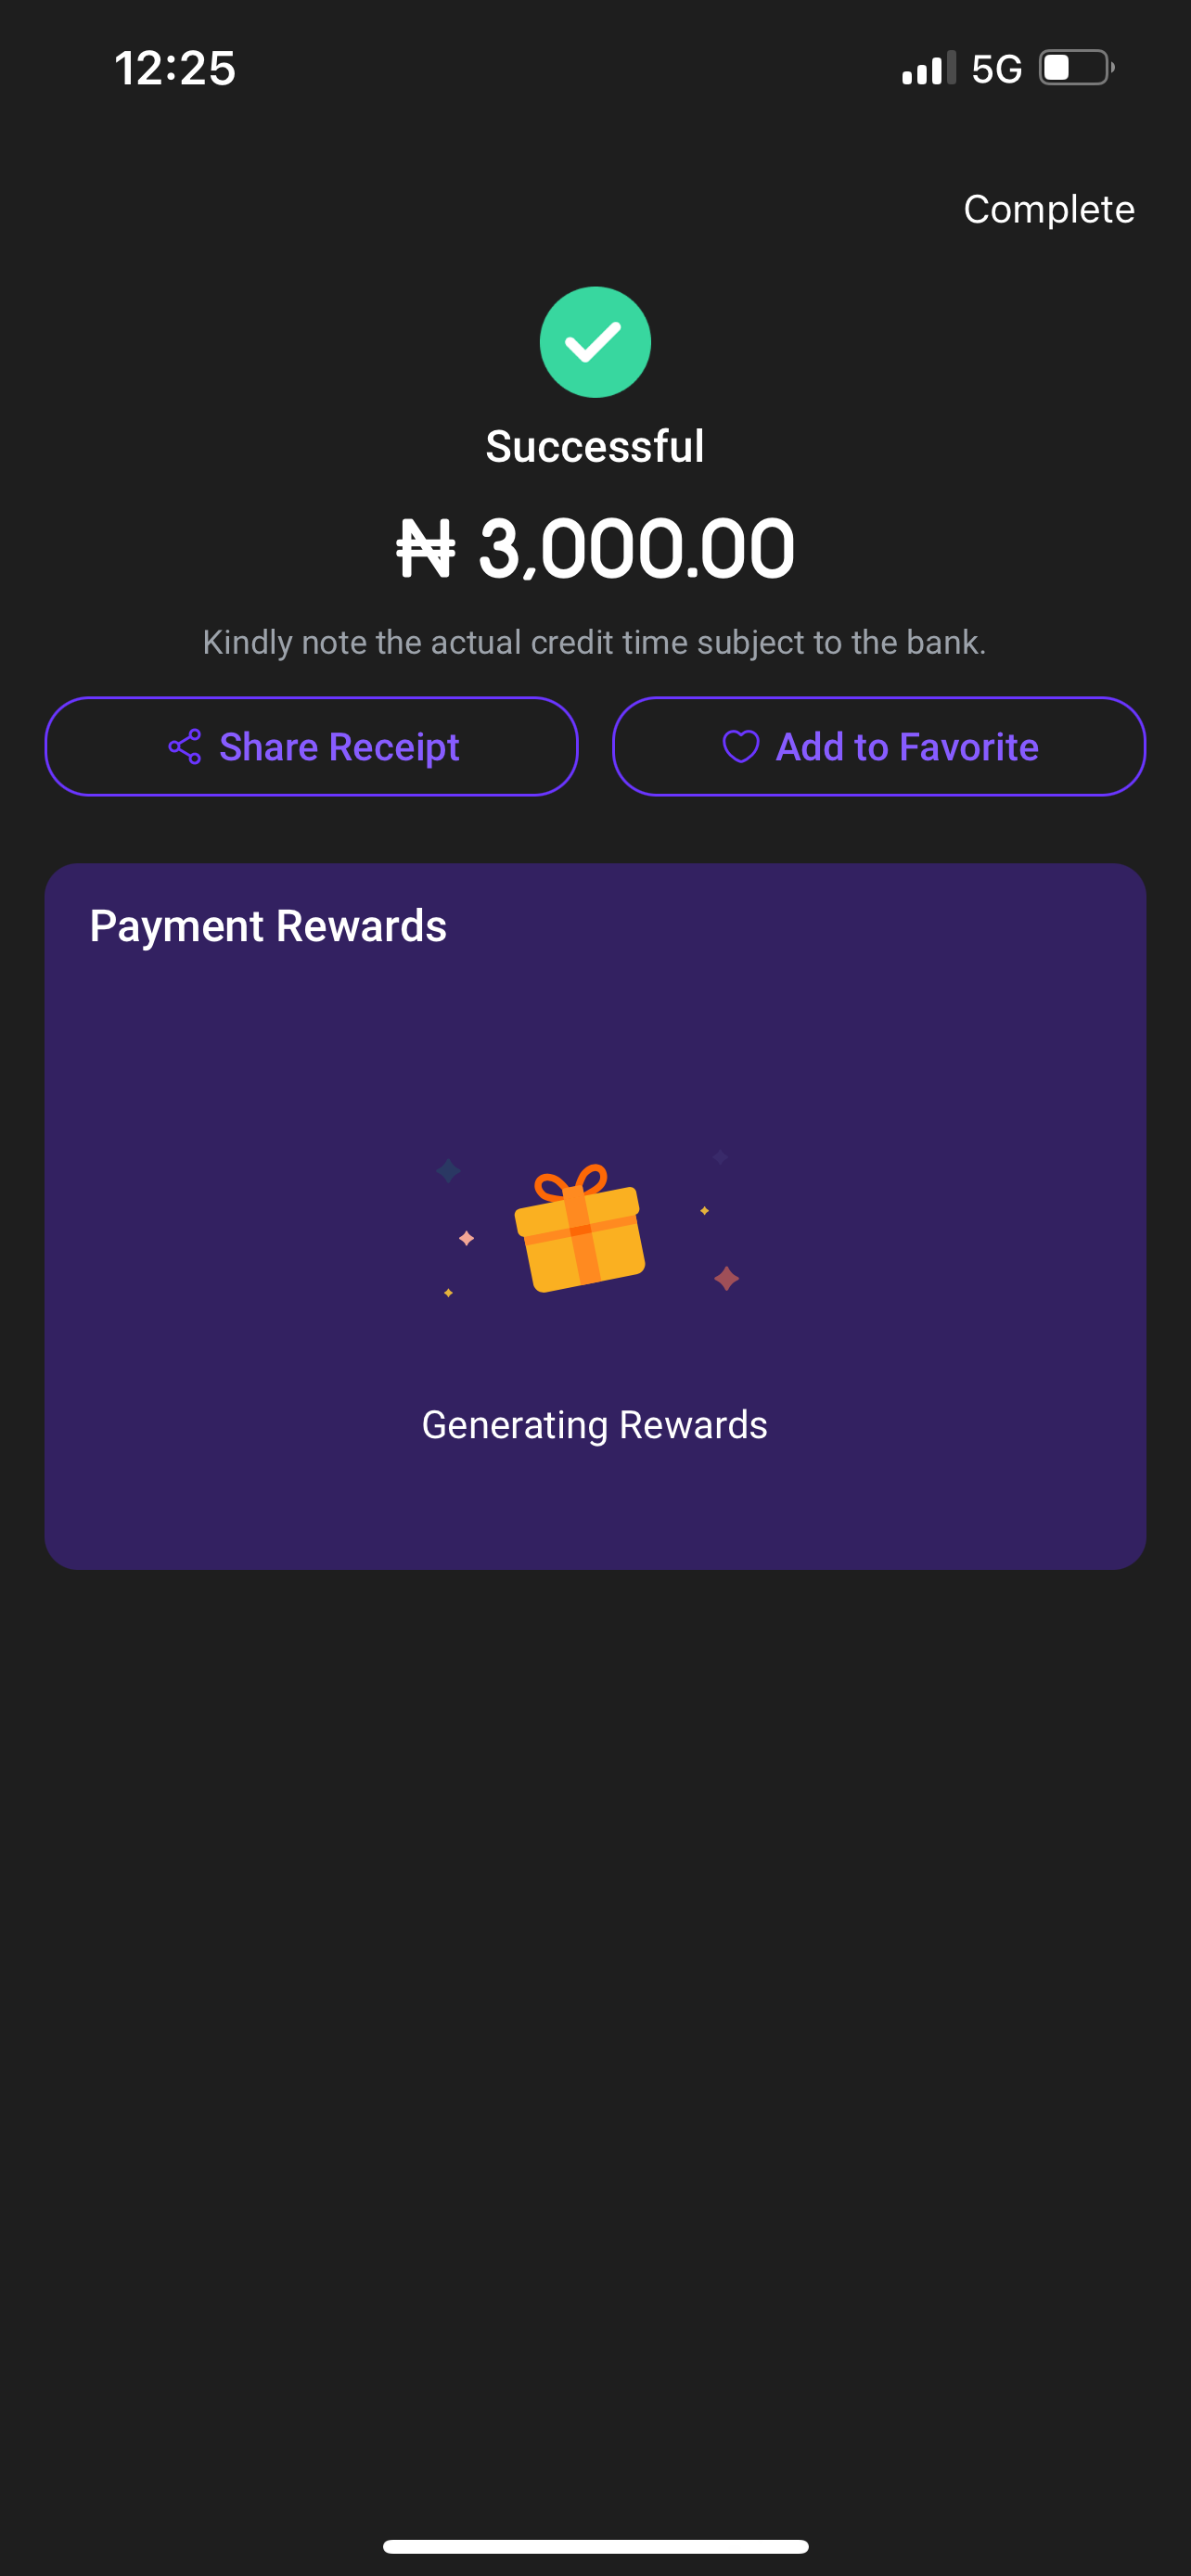Viewport: 1191px width, 2576px height.
Task: Click the Naira currency symbol
Action: [x=426, y=548]
